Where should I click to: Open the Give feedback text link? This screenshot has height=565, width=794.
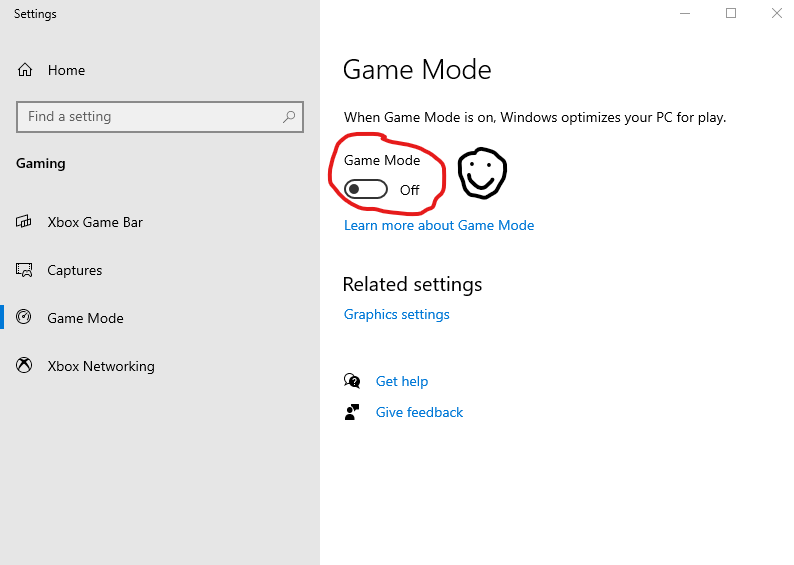click(x=420, y=412)
